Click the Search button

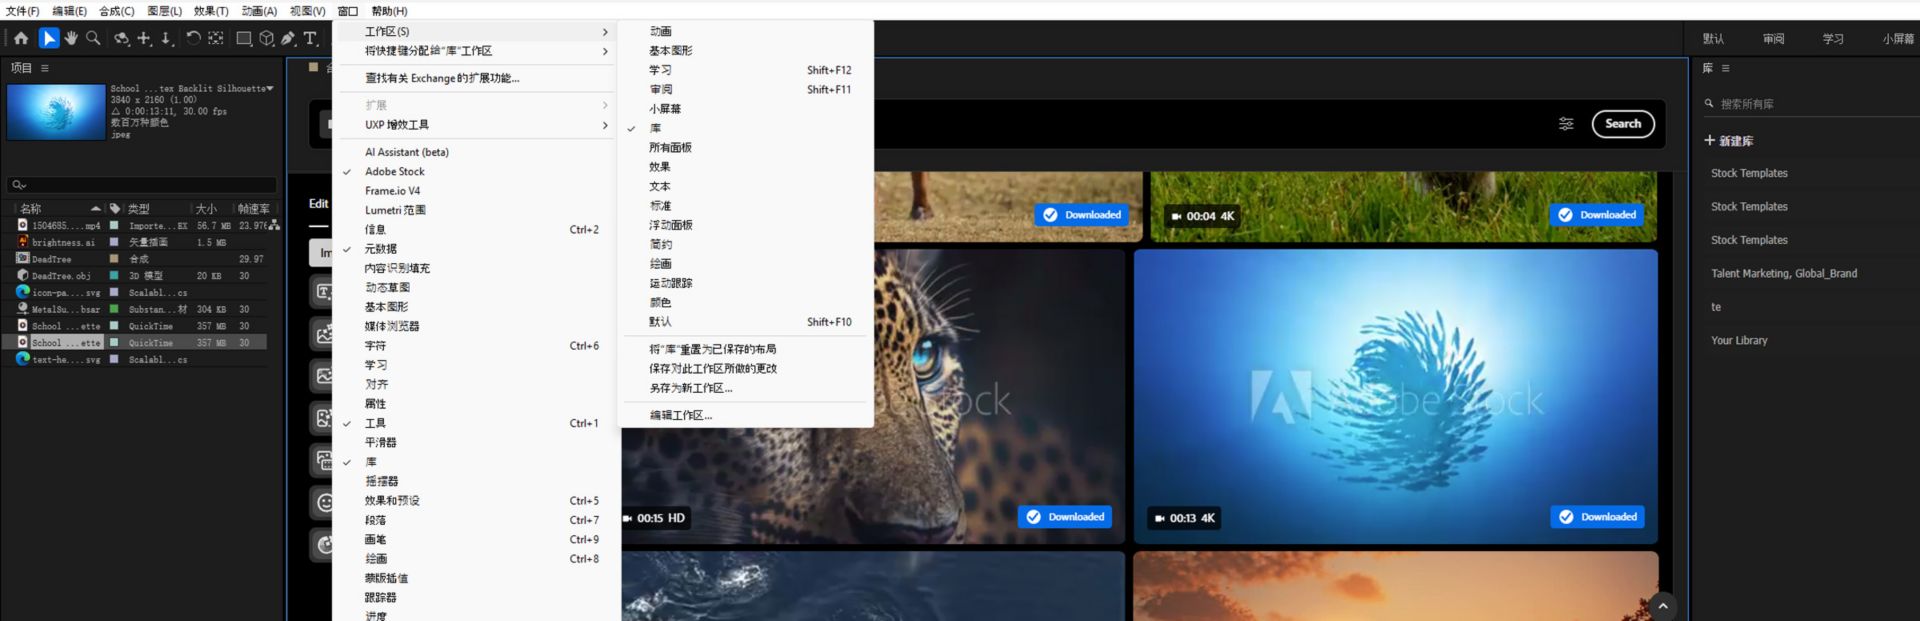click(x=1623, y=124)
